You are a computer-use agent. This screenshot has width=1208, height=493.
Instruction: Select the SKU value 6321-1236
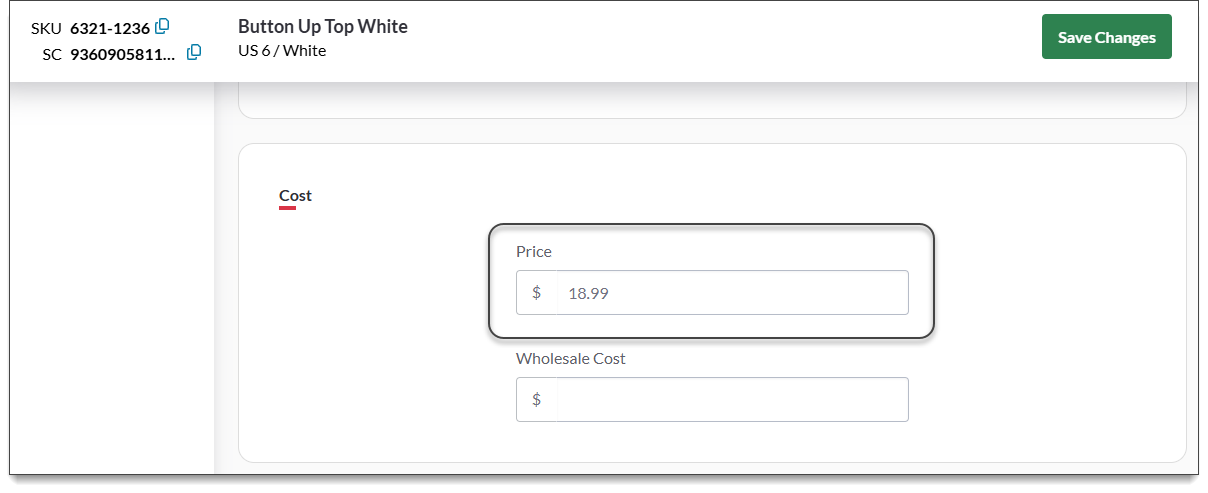tap(110, 28)
